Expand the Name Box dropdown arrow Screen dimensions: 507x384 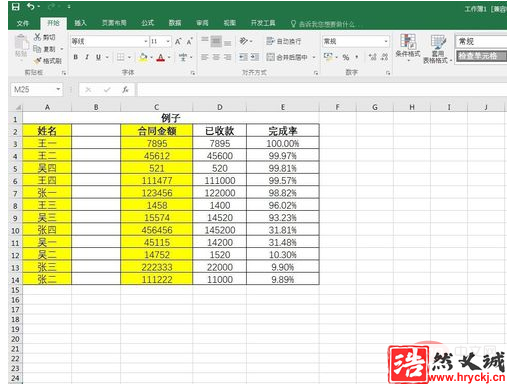(x=58, y=89)
